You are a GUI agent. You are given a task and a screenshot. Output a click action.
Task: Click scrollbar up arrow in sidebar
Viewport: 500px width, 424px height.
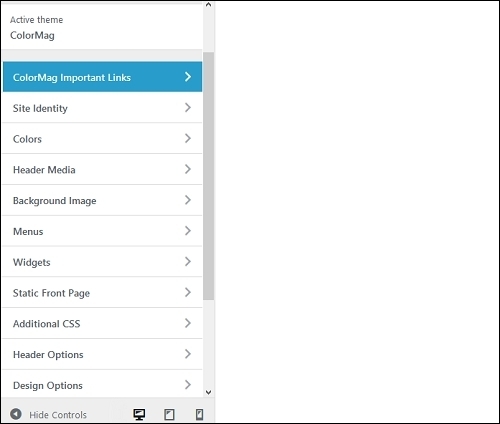(208, 5)
